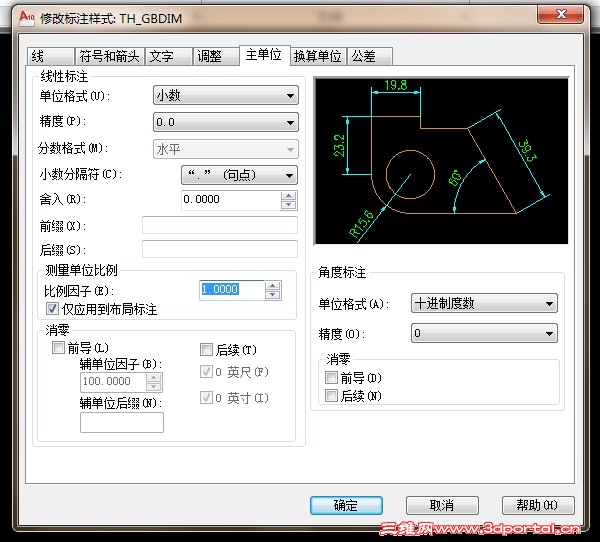The image size is (600, 542).
Task: Increase the 舍入 value with the up arrow
Action: (x=289, y=196)
